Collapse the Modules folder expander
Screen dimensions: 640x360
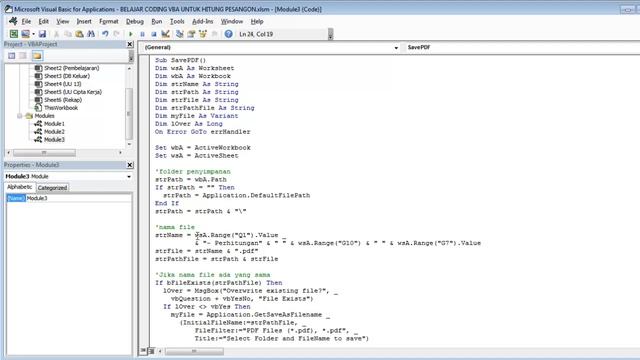coord(19,116)
